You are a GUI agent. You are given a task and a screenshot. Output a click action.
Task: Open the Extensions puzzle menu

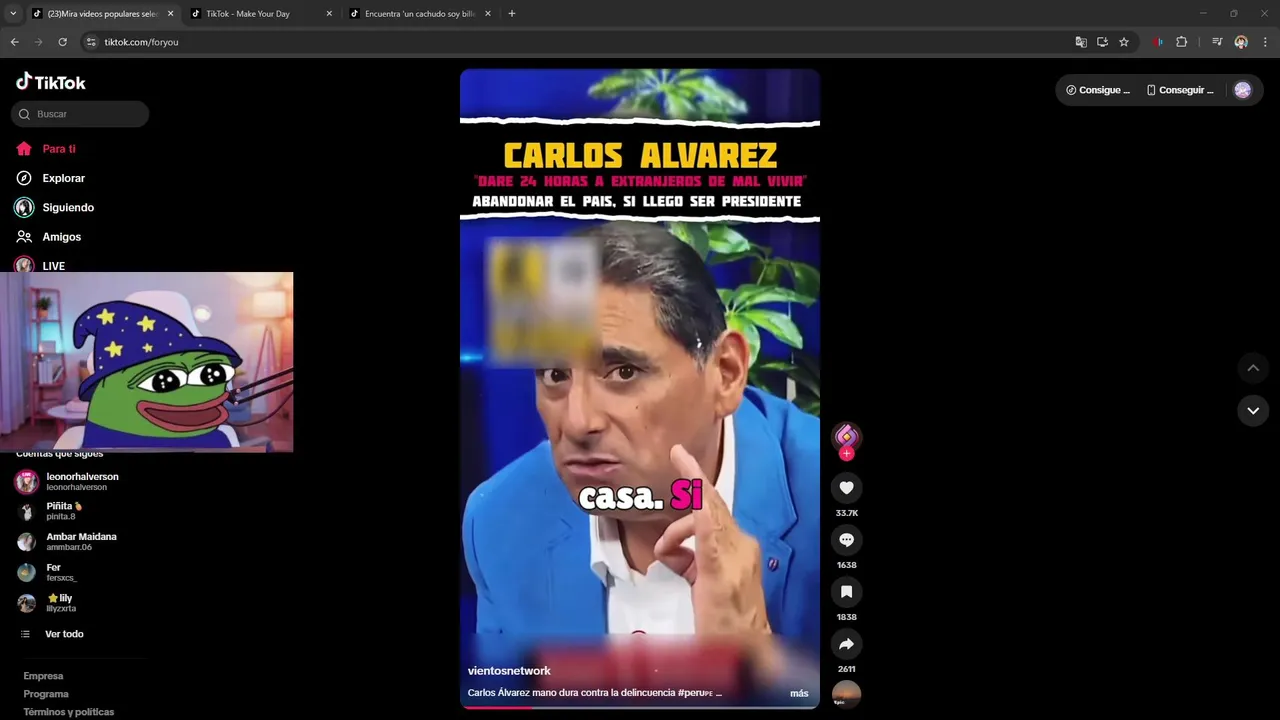tap(1181, 42)
